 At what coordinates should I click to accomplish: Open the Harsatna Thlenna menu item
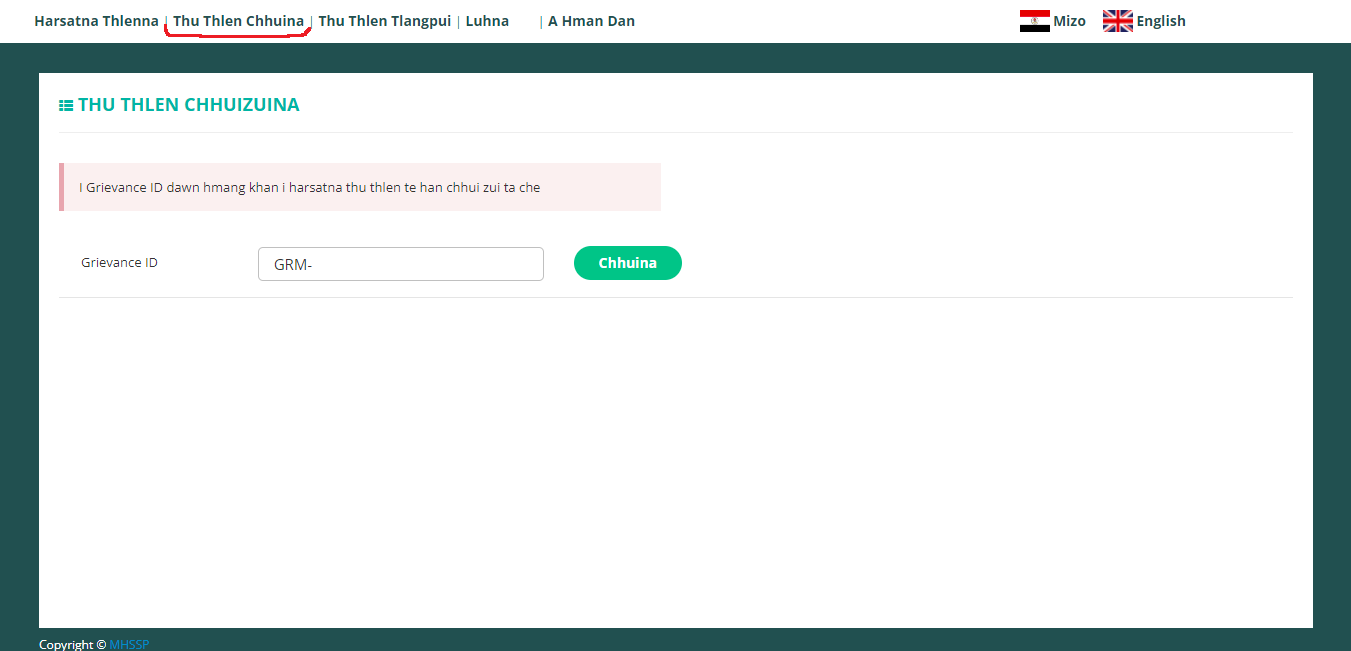96,21
